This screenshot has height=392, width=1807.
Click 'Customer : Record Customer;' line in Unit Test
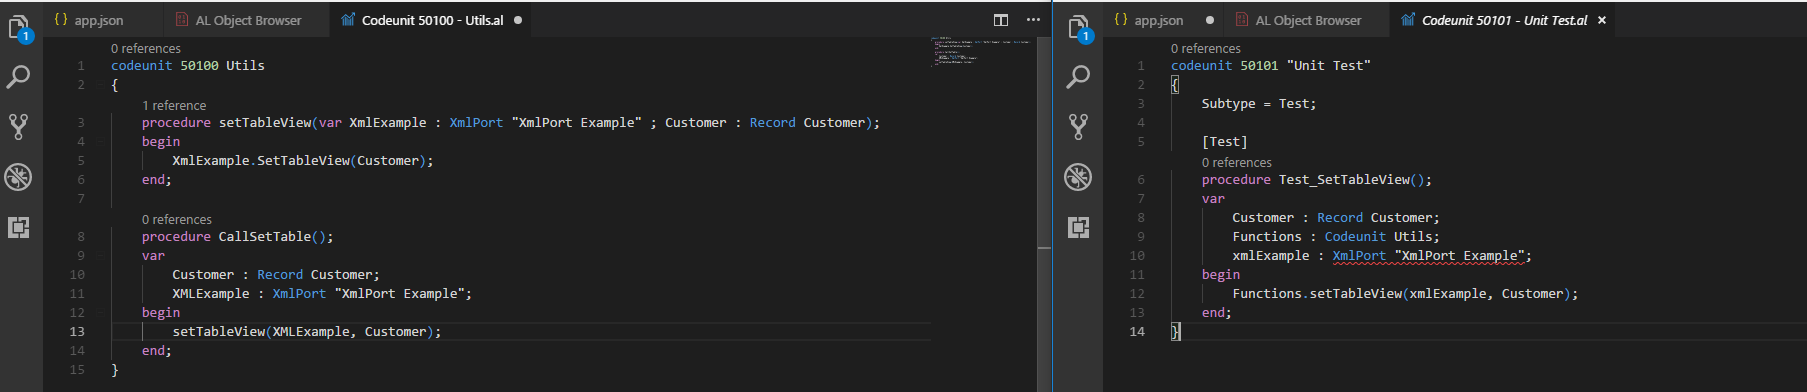coord(1336,218)
